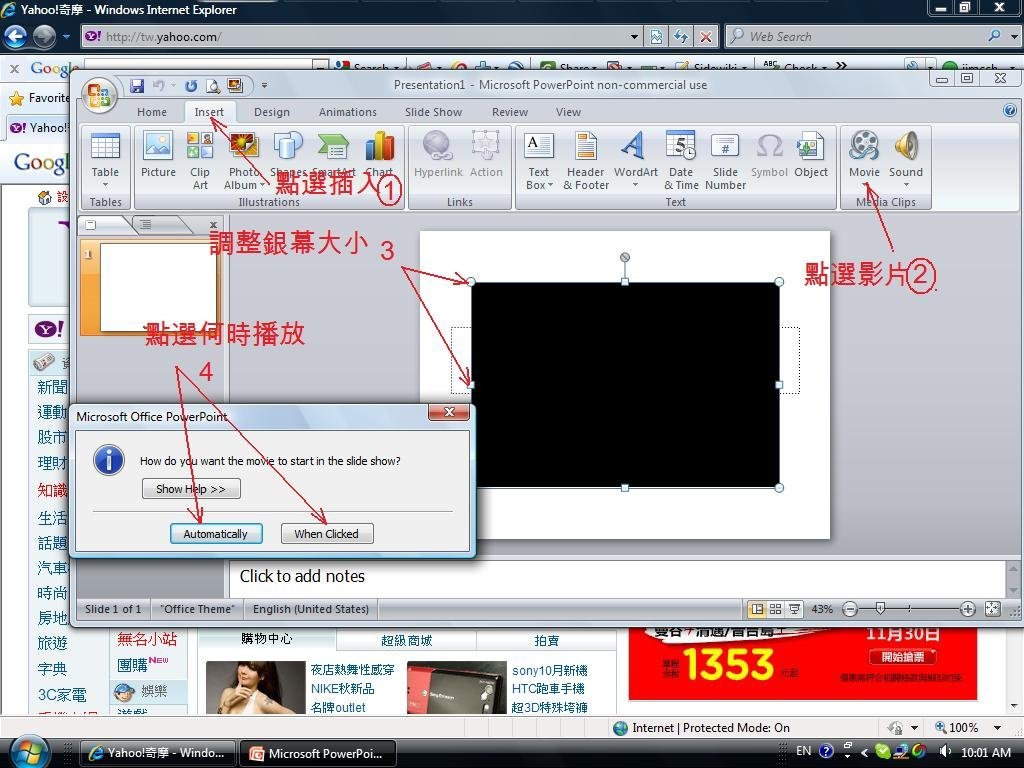Image resolution: width=1024 pixels, height=768 pixels.
Task: Open Text Box dropdown arrow
Action: (x=551, y=185)
